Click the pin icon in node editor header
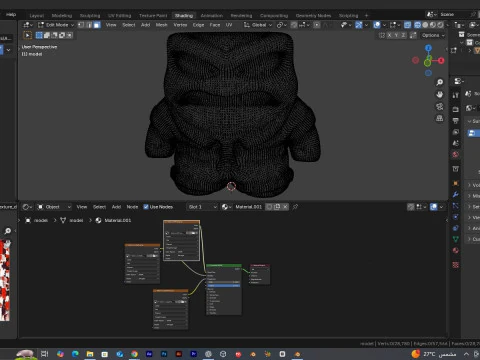480x360 pixels. (295, 207)
